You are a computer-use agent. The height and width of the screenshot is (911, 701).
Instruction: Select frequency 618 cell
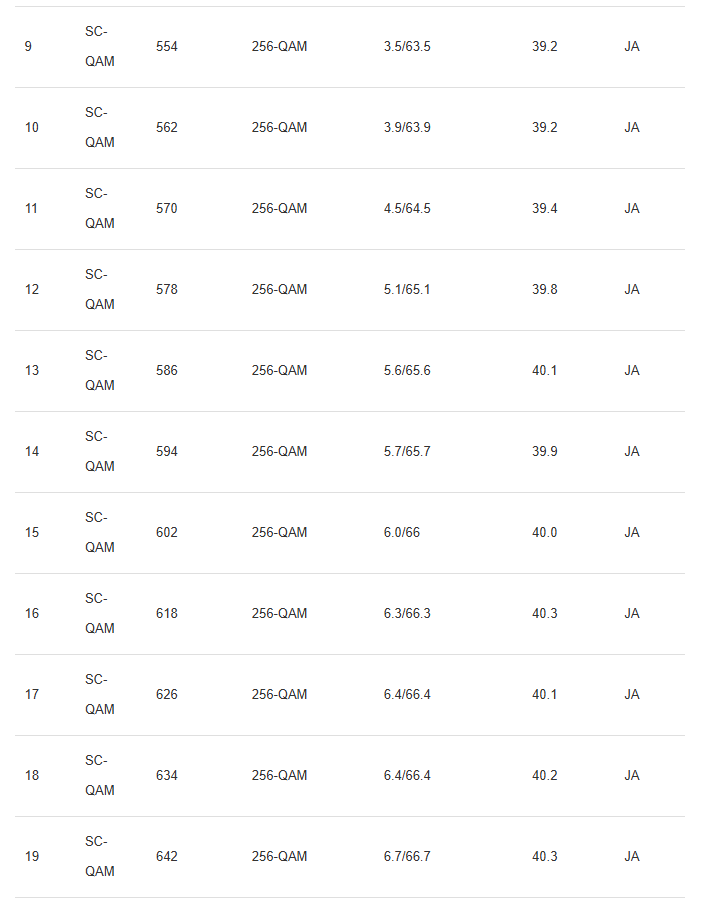167,614
